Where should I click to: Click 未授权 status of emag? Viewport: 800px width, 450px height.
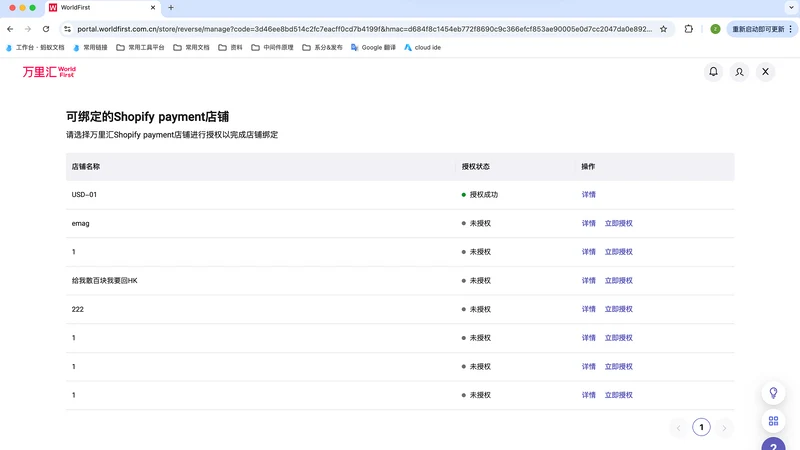point(476,223)
